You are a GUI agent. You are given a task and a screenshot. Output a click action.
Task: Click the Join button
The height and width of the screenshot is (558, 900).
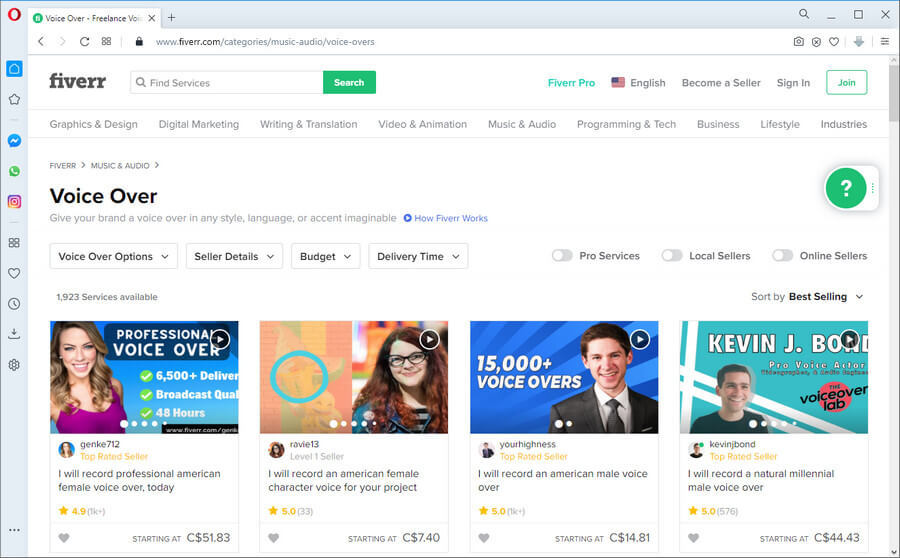click(x=847, y=82)
